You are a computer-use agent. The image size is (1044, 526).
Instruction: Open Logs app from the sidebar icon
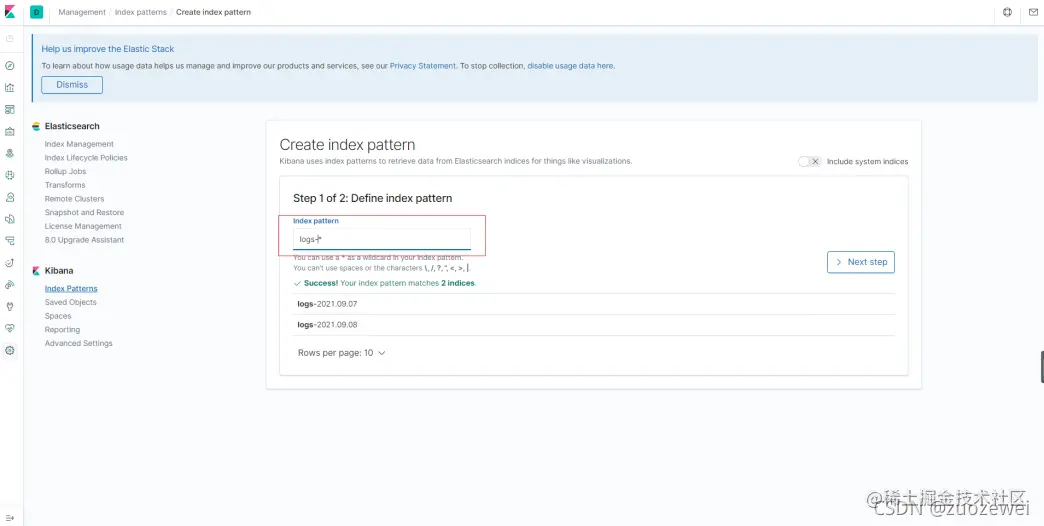10,218
